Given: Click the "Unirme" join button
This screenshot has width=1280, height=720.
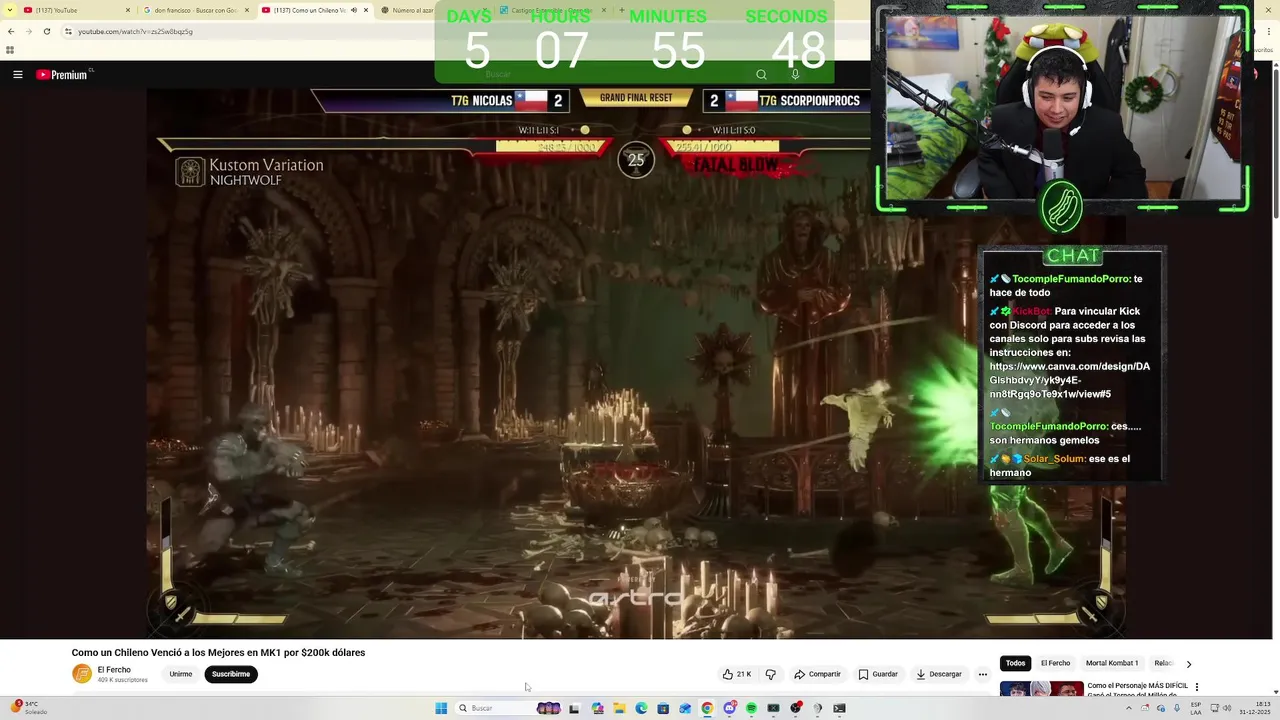Looking at the screenshot, I should [181, 674].
